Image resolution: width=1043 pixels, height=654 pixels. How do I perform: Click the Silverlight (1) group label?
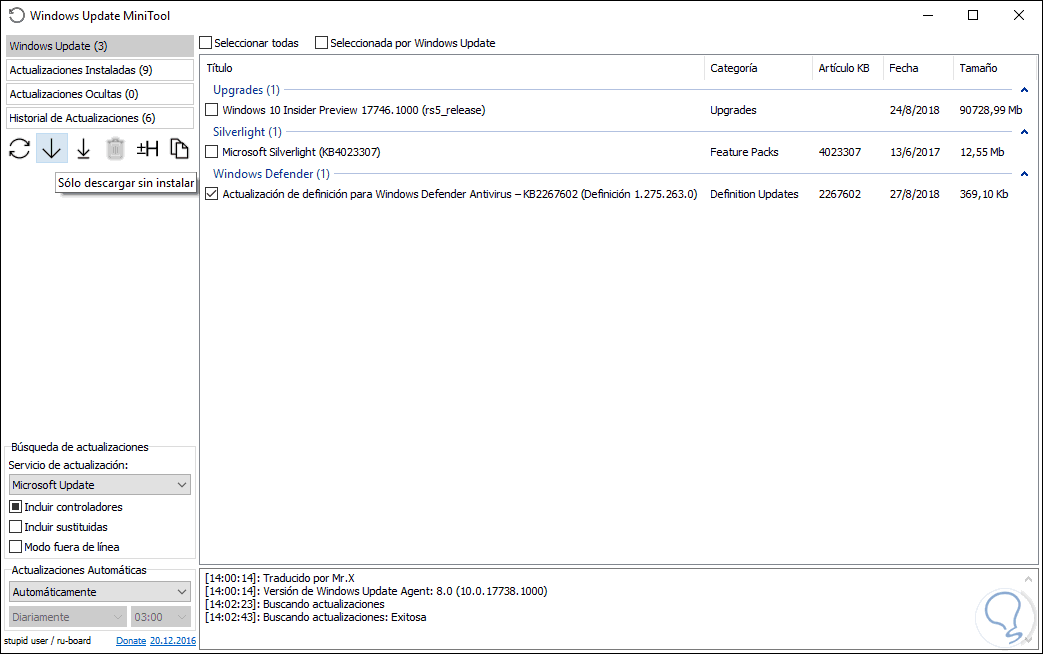[x=247, y=132]
